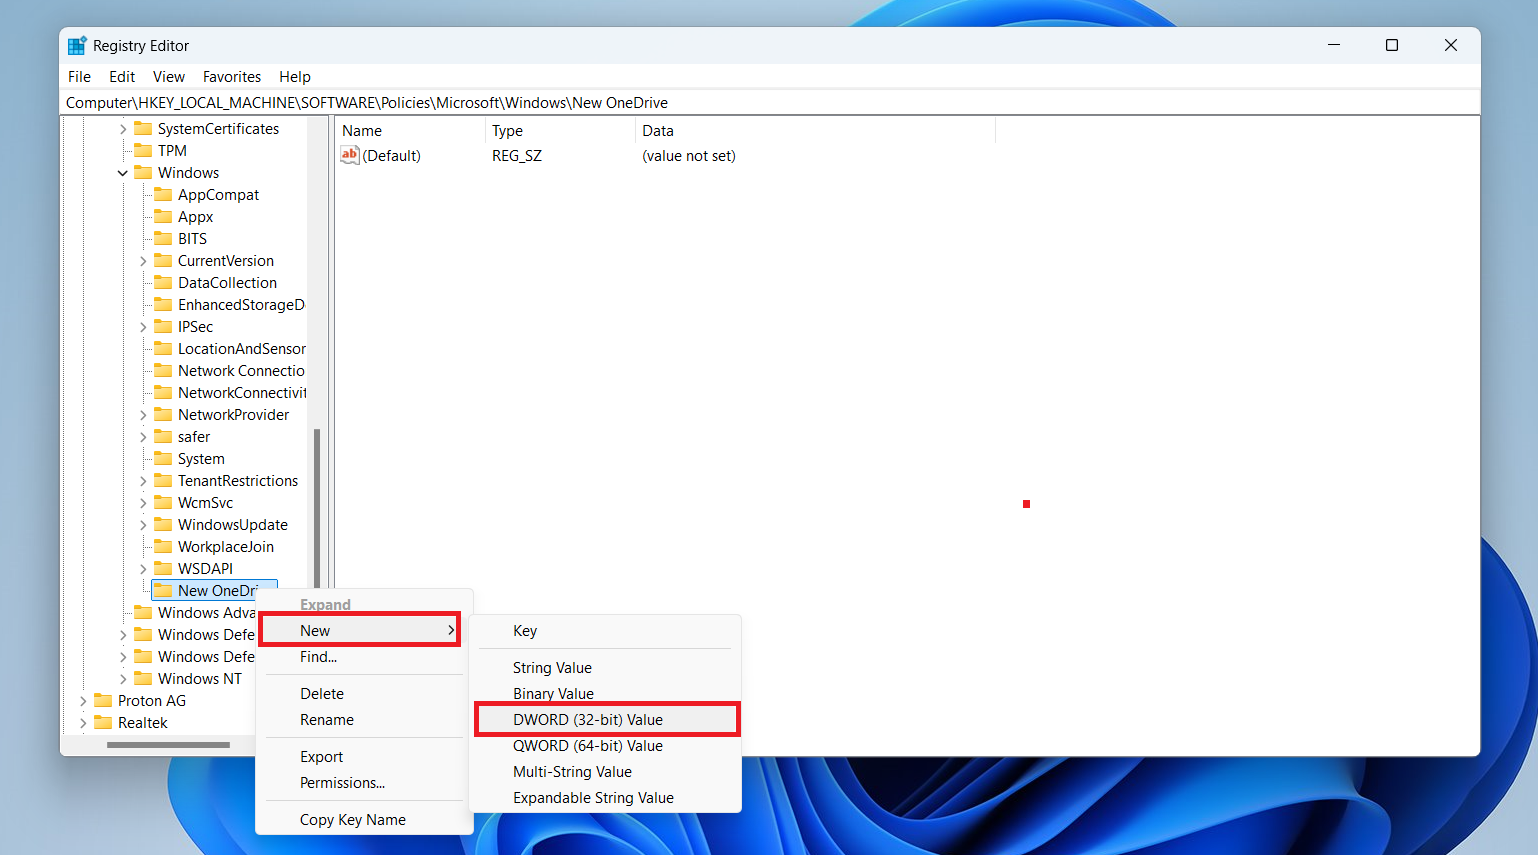Choose QWORD (64-bit) Value
The image size is (1538, 855).
[x=605, y=746]
